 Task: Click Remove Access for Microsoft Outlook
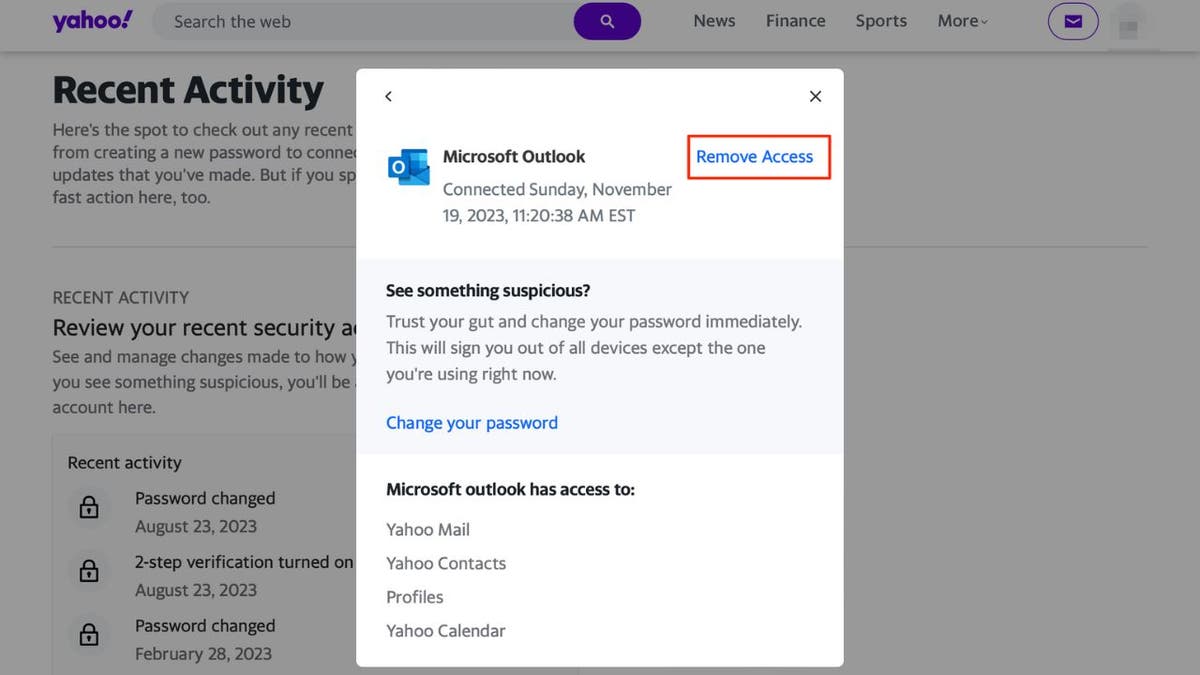coord(755,156)
